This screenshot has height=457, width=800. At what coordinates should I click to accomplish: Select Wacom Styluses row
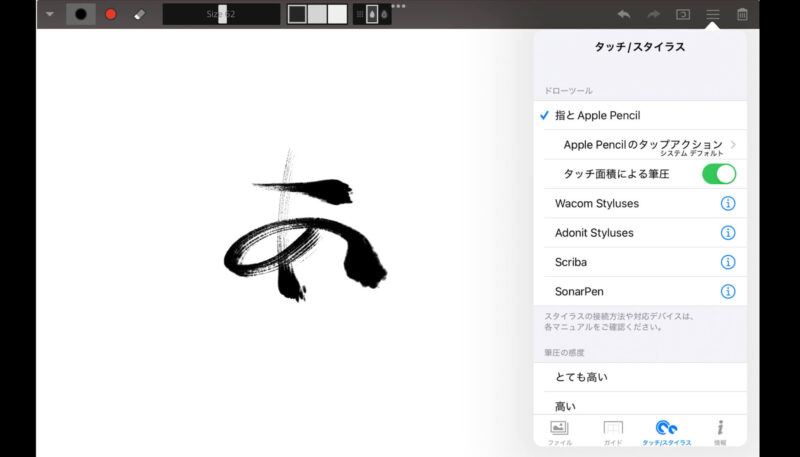pyautogui.click(x=640, y=204)
